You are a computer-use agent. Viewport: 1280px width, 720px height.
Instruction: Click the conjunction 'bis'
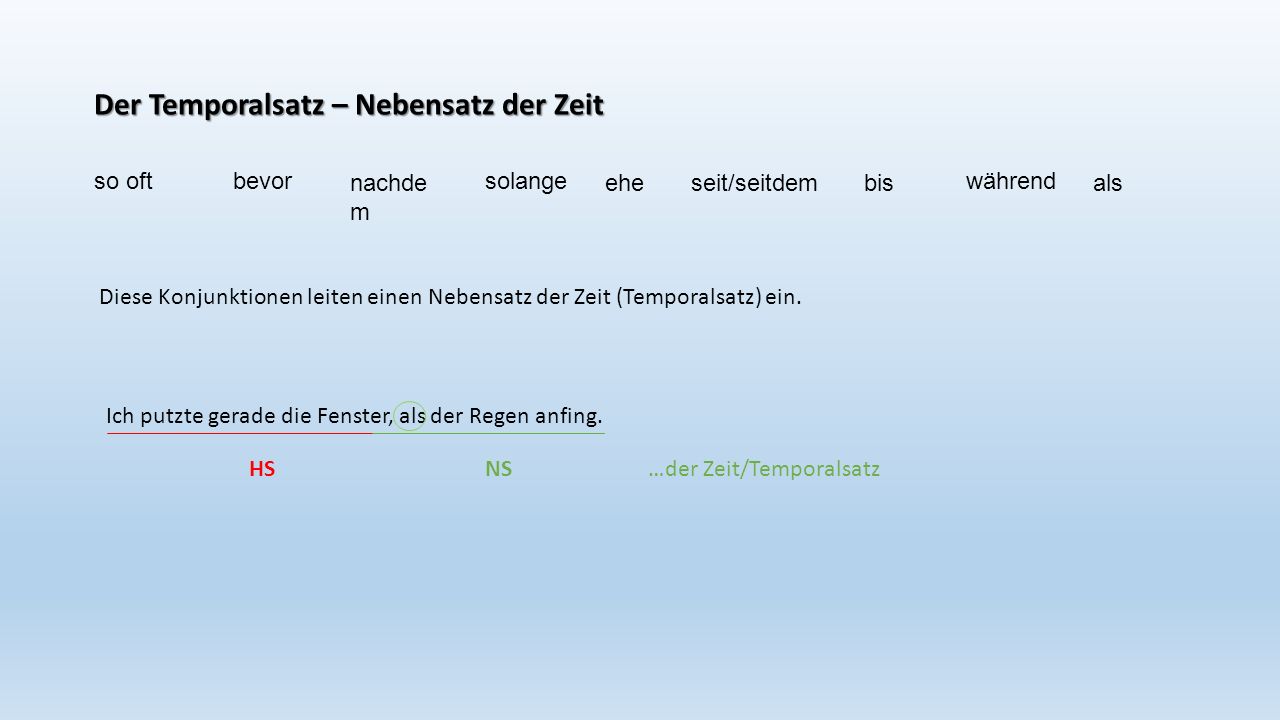click(x=879, y=184)
